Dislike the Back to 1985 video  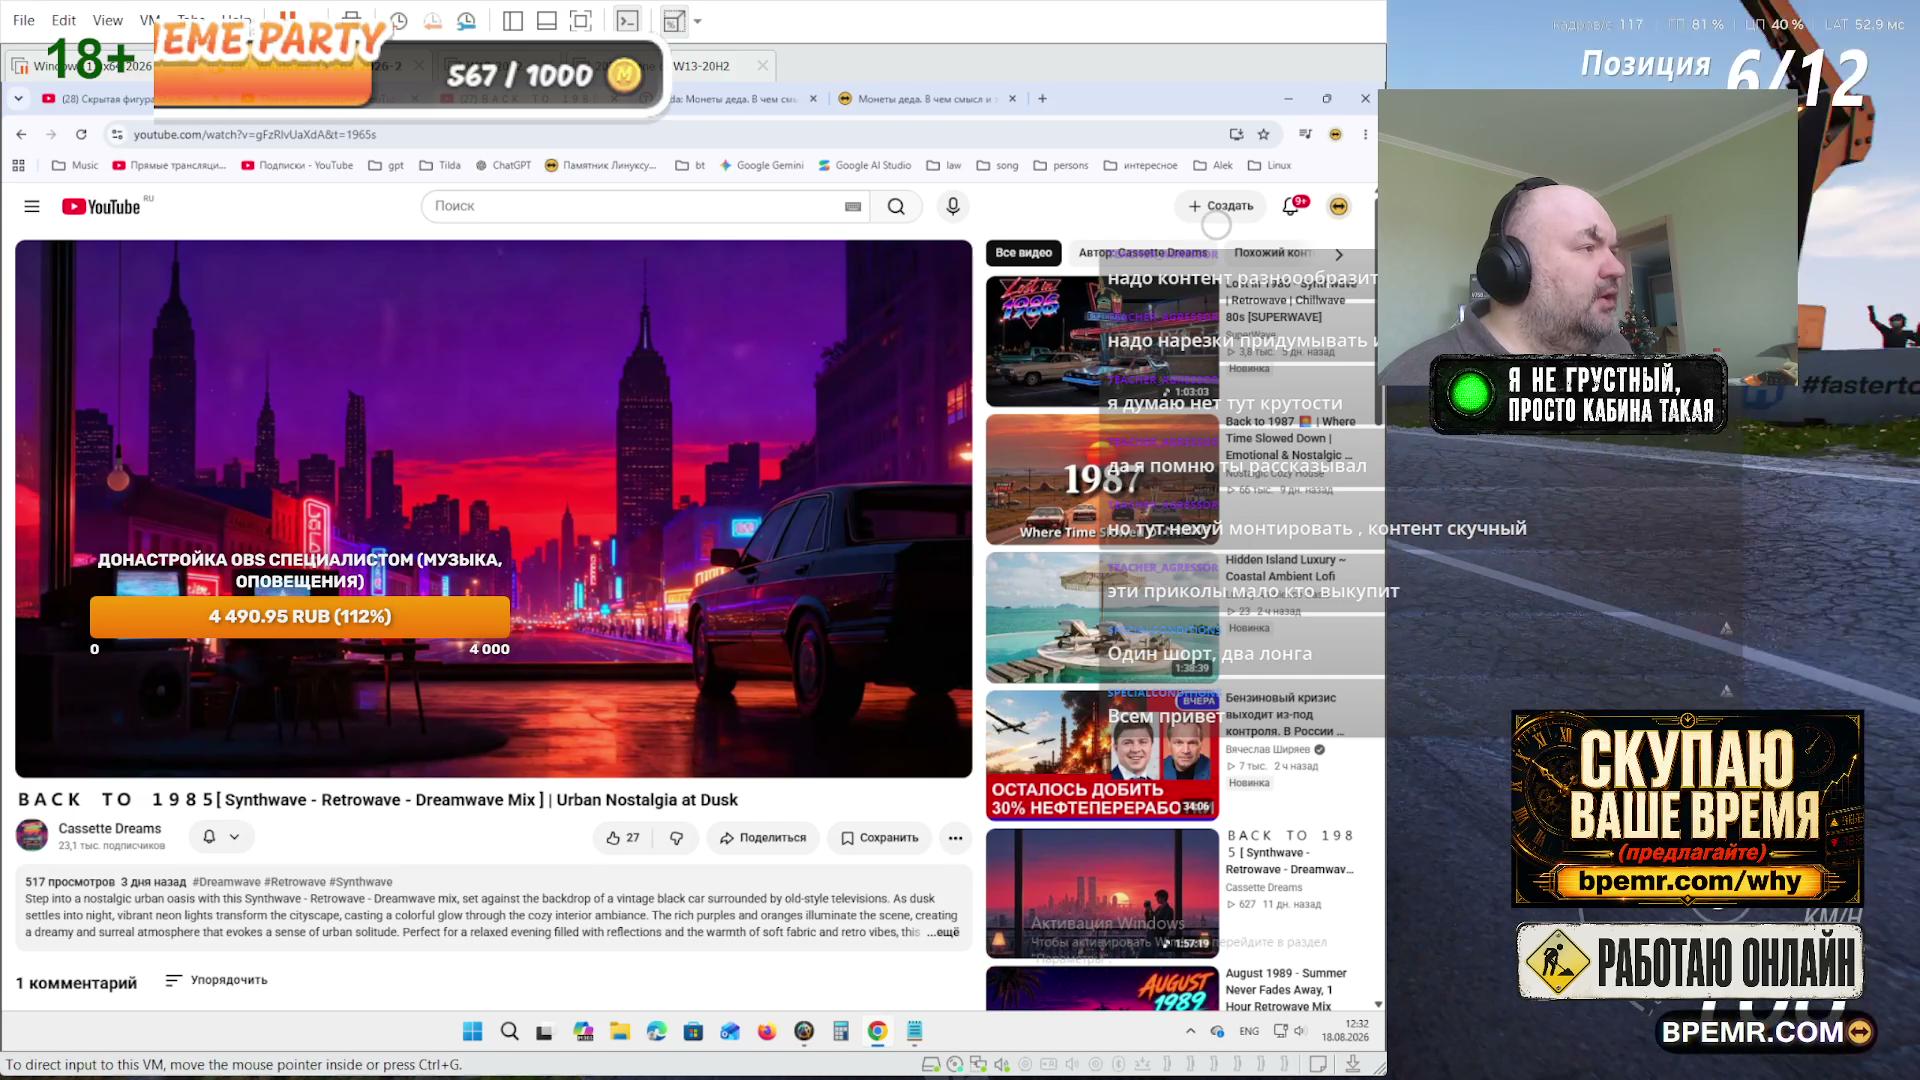click(676, 838)
